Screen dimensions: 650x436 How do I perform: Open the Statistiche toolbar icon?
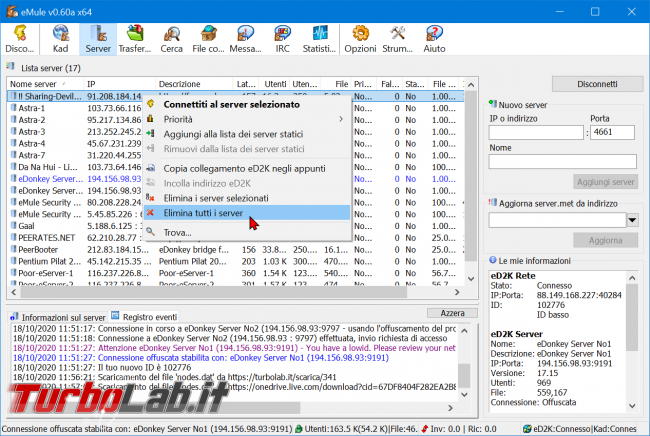click(319, 34)
